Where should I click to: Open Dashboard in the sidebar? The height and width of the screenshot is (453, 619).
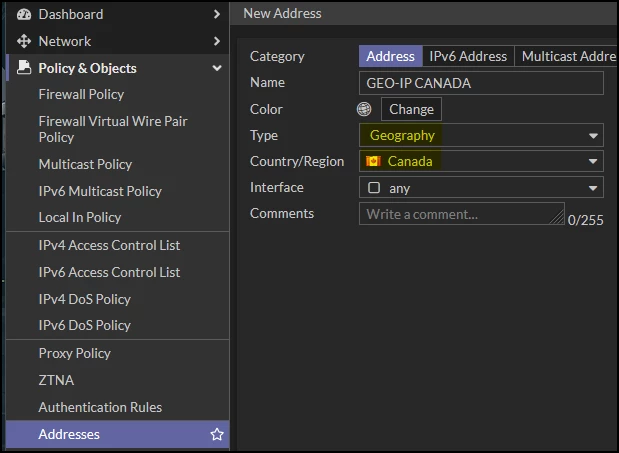pyautogui.click(x=118, y=14)
